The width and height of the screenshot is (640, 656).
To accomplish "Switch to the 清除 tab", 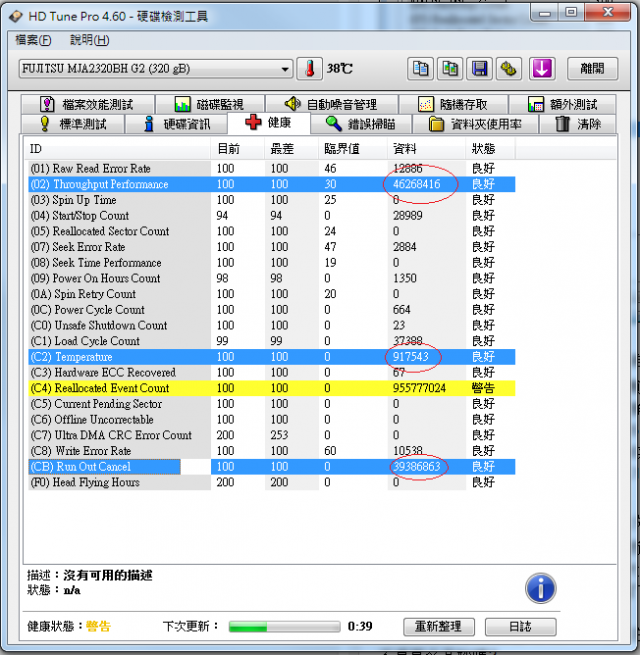I will coord(577,124).
